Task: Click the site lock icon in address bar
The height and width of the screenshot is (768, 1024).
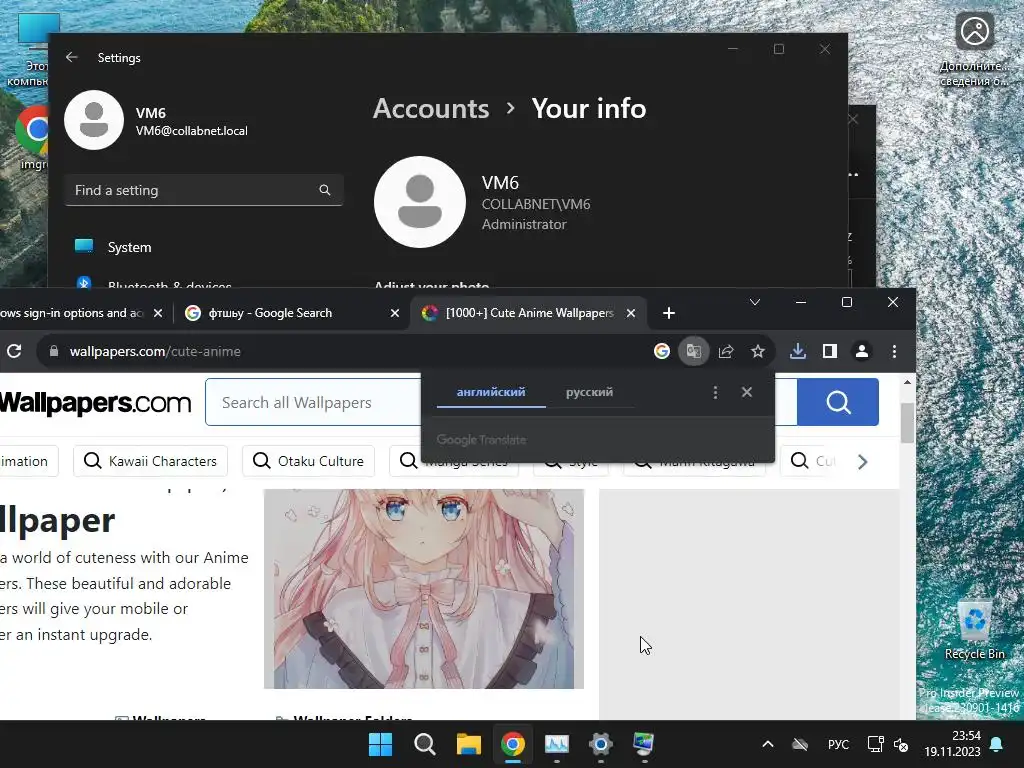Action: [x=54, y=351]
